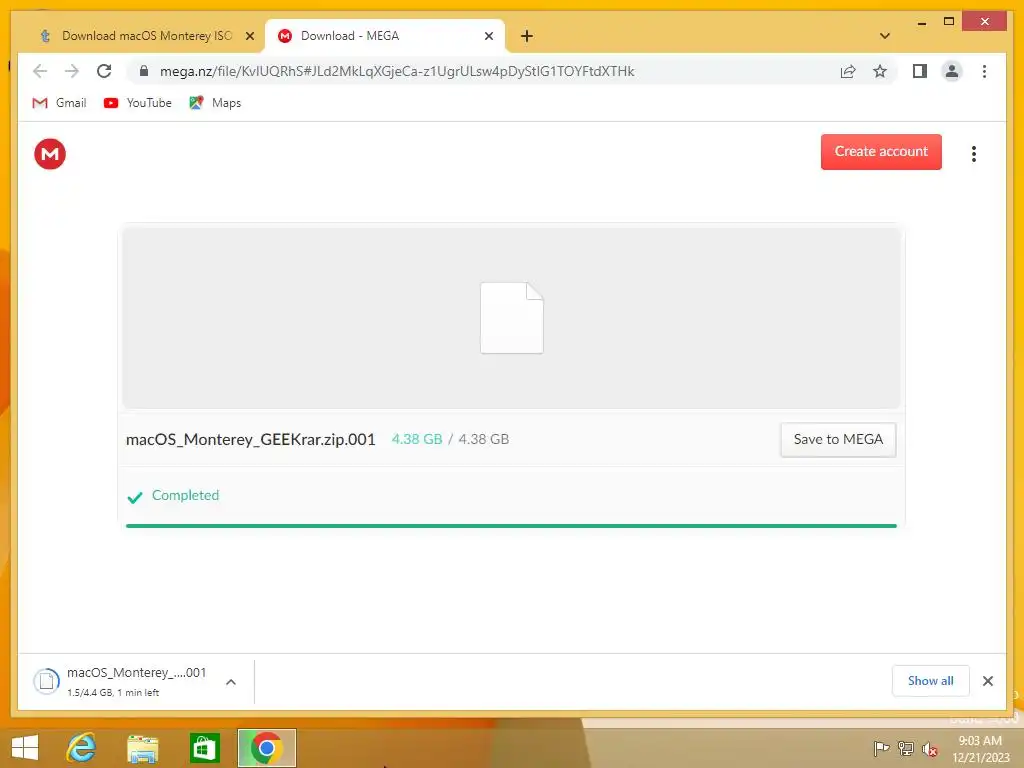This screenshot has width=1024, height=768.
Task: Open the YouTube bookmark
Action: 138,103
